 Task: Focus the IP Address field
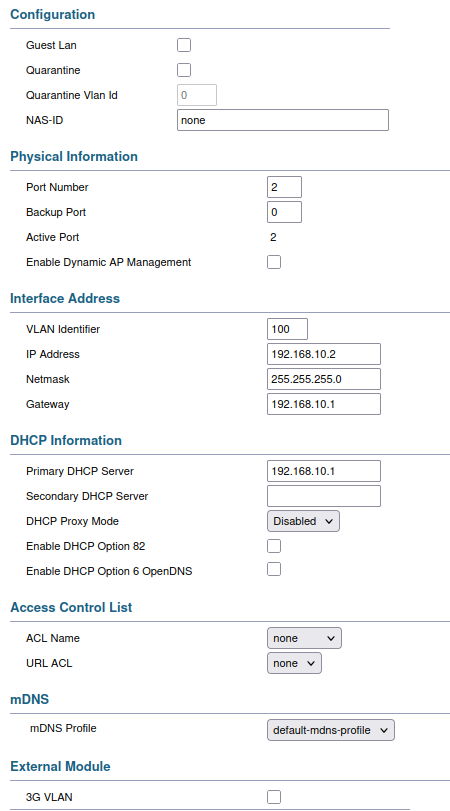[x=324, y=354]
